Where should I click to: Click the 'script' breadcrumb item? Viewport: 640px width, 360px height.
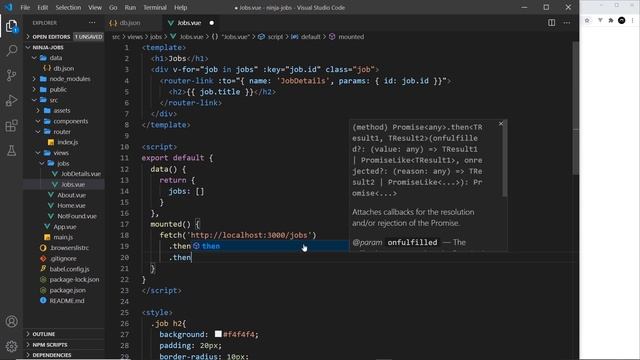[x=271, y=37]
